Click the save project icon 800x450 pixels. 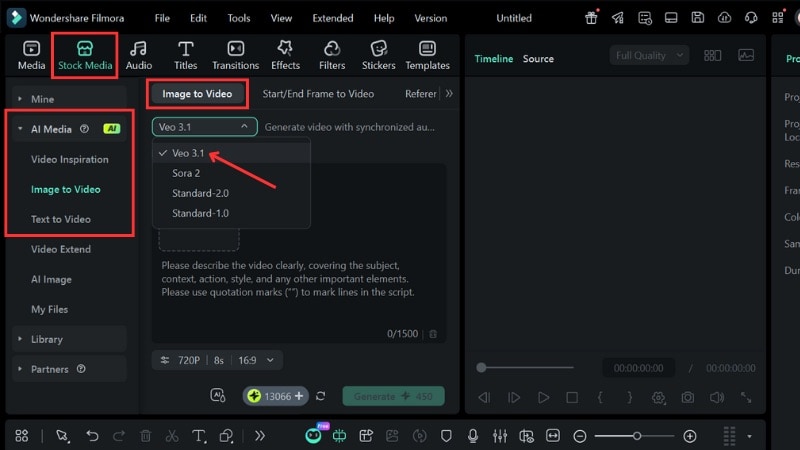697,18
